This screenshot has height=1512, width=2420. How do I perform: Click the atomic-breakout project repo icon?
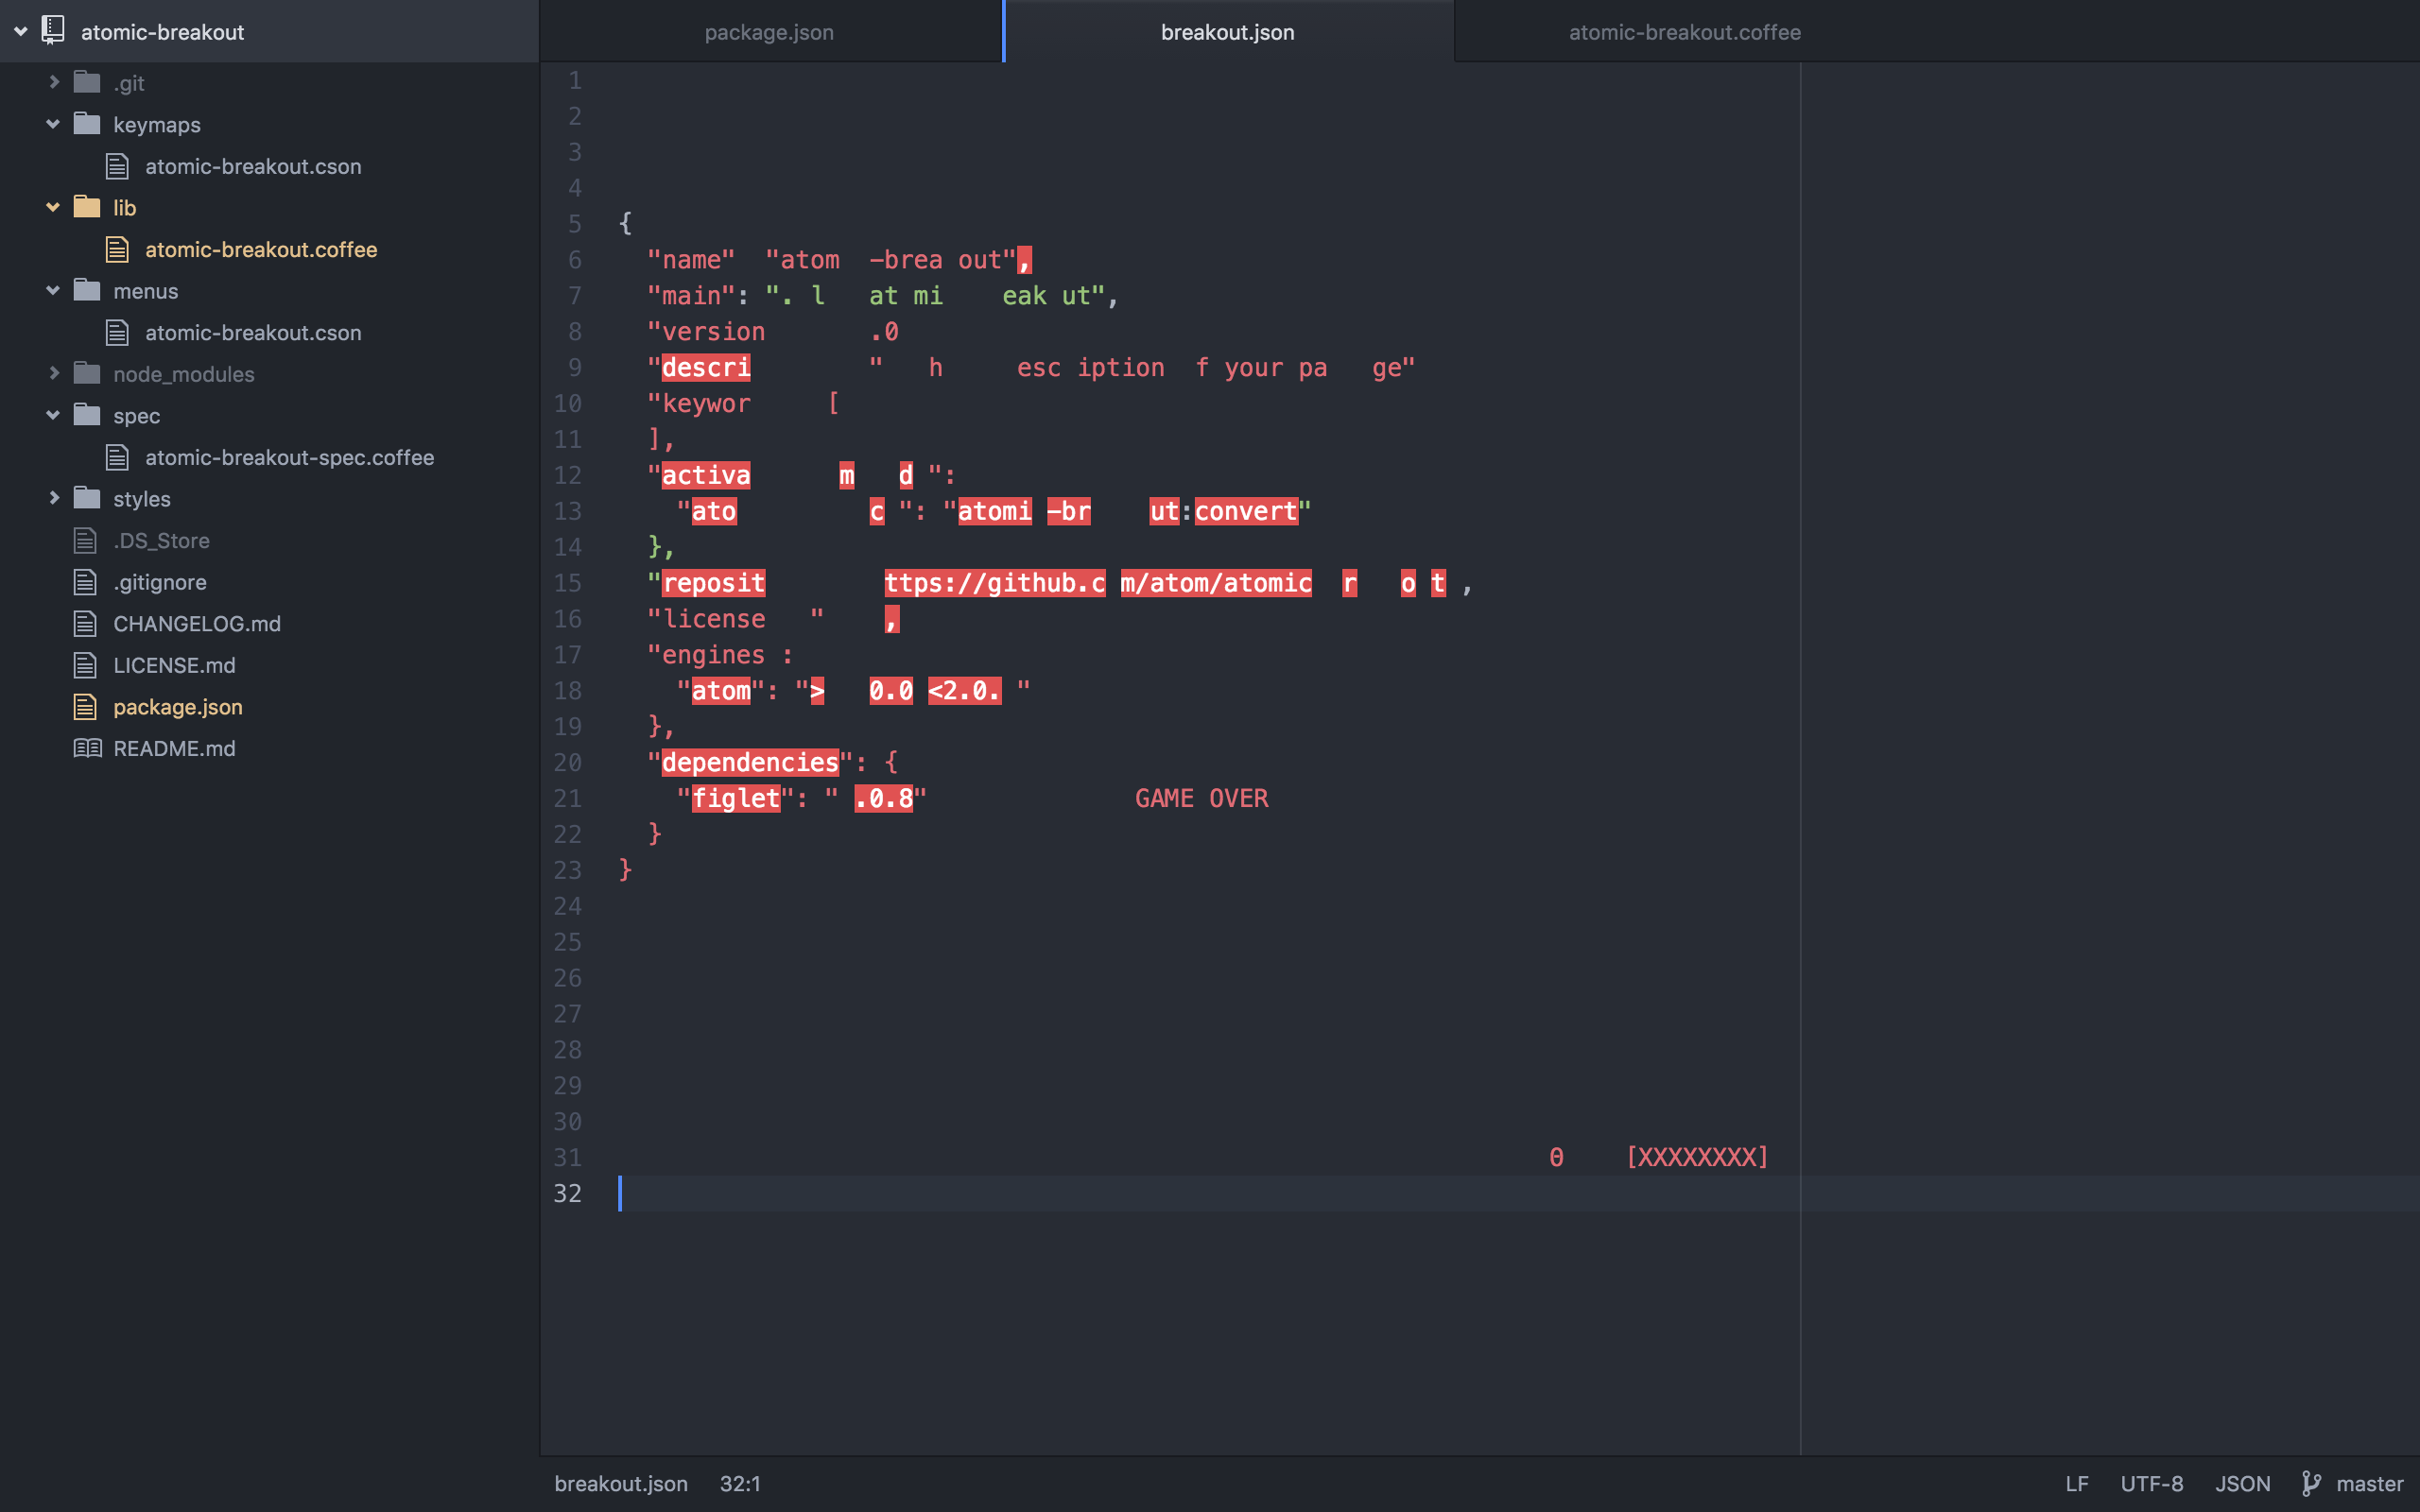(x=53, y=31)
